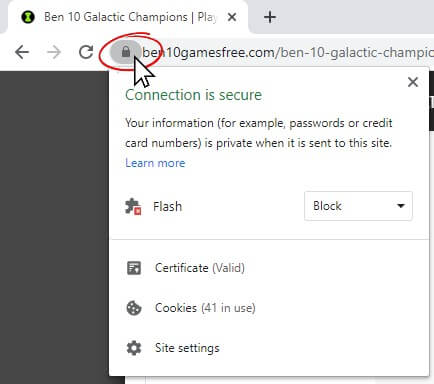Close the Ben 10 Galactic Champions tab
The width and height of the screenshot is (434, 384).
pos(232,17)
